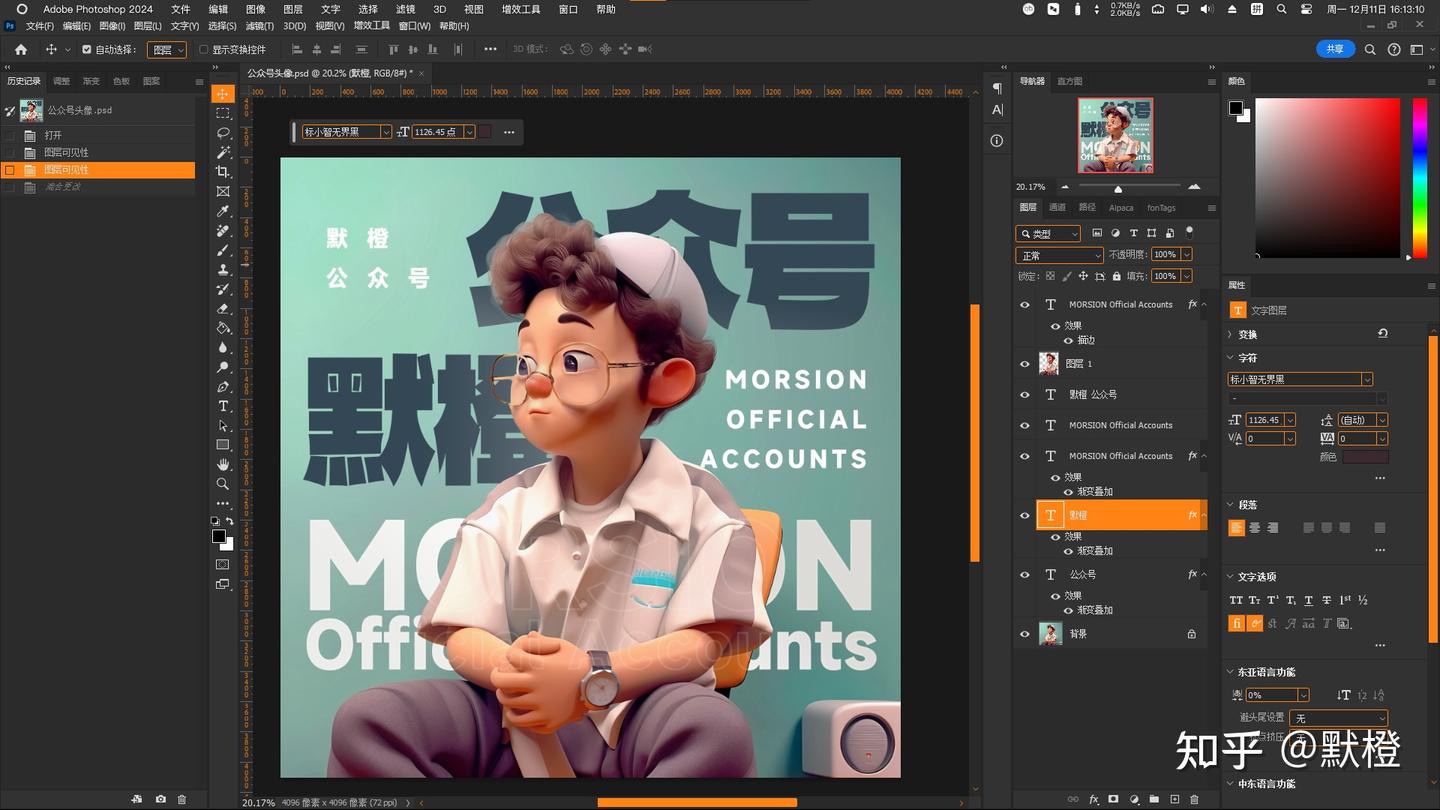Click the 共享 button at top right
Screen dimensions: 1440x810
tap(1334, 48)
